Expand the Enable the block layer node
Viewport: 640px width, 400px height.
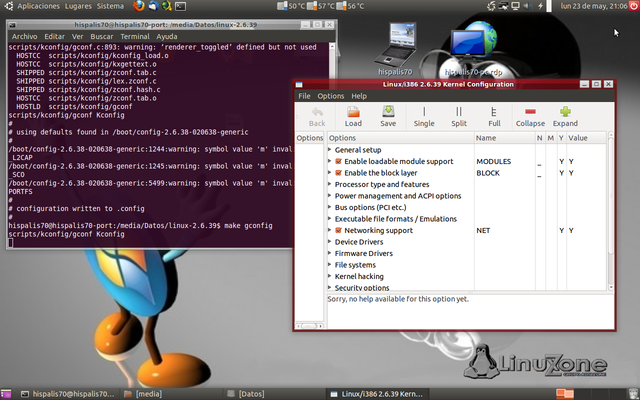tap(330, 173)
